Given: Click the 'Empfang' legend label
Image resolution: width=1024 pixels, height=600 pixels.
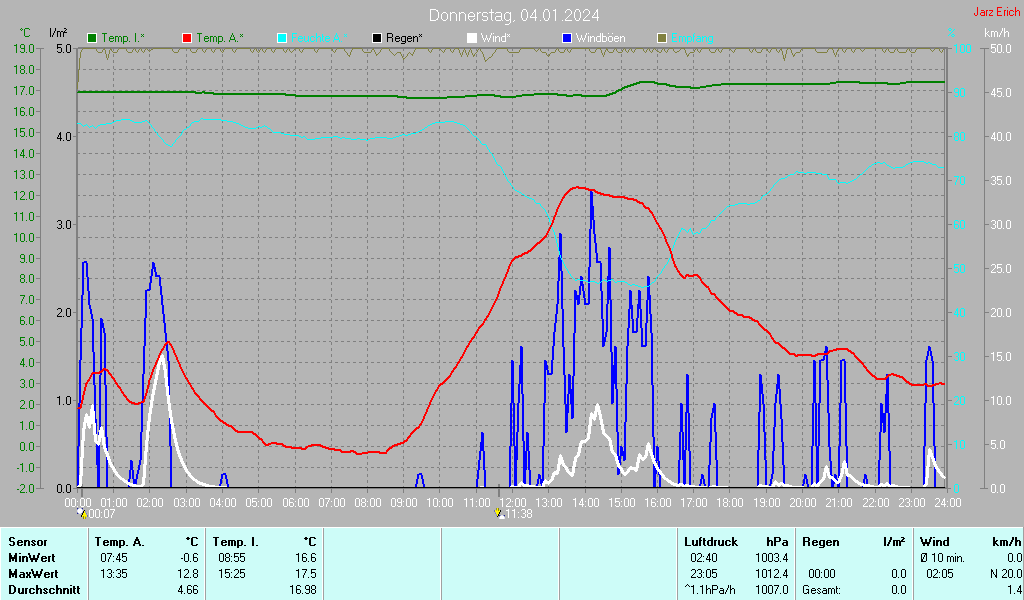Looking at the screenshot, I should (692, 38).
